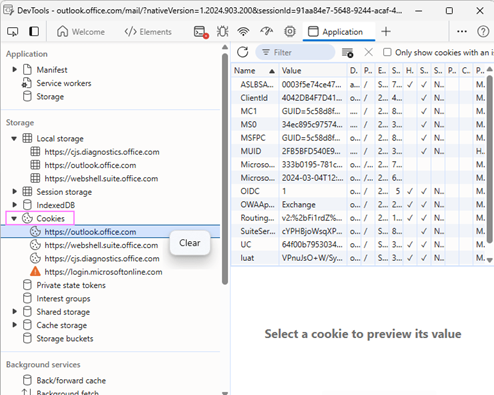Select cjs.diagnostics.office.com cookies entry
The width and height of the screenshot is (494, 395).
click(102, 259)
